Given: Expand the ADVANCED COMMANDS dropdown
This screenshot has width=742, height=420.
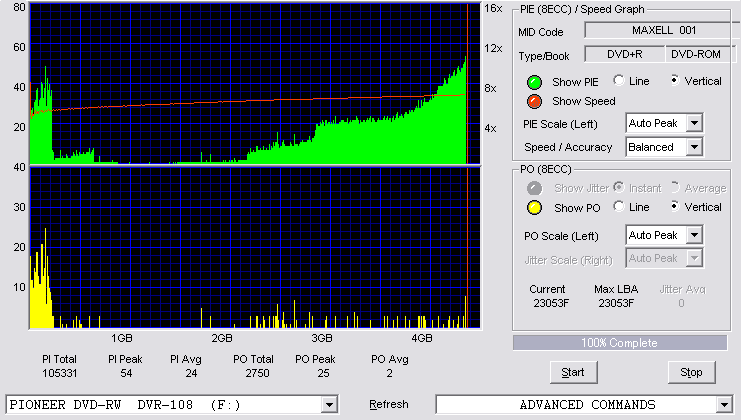Looking at the screenshot, I should coord(724,405).
